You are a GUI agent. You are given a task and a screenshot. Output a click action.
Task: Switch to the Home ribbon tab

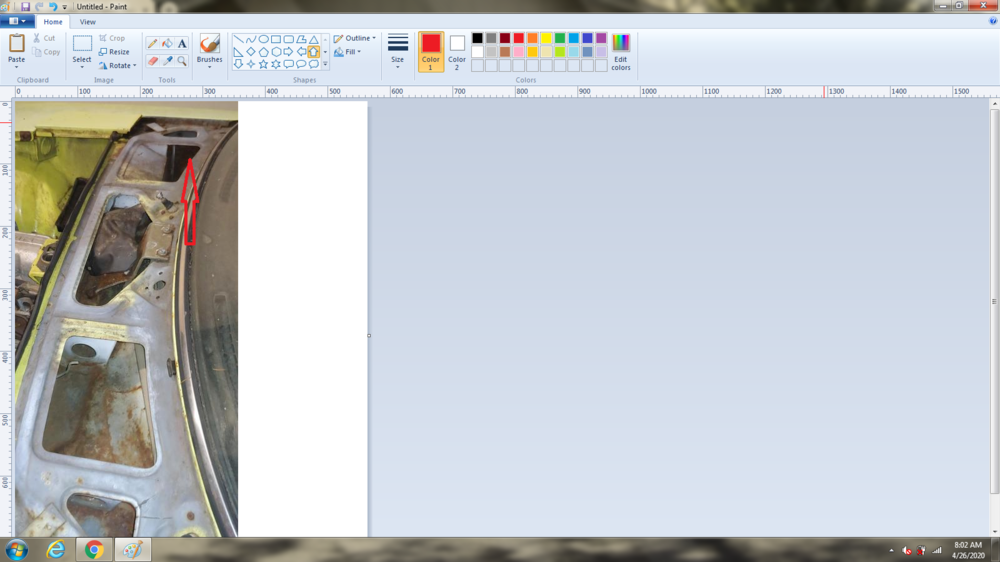tap(53, 21)
